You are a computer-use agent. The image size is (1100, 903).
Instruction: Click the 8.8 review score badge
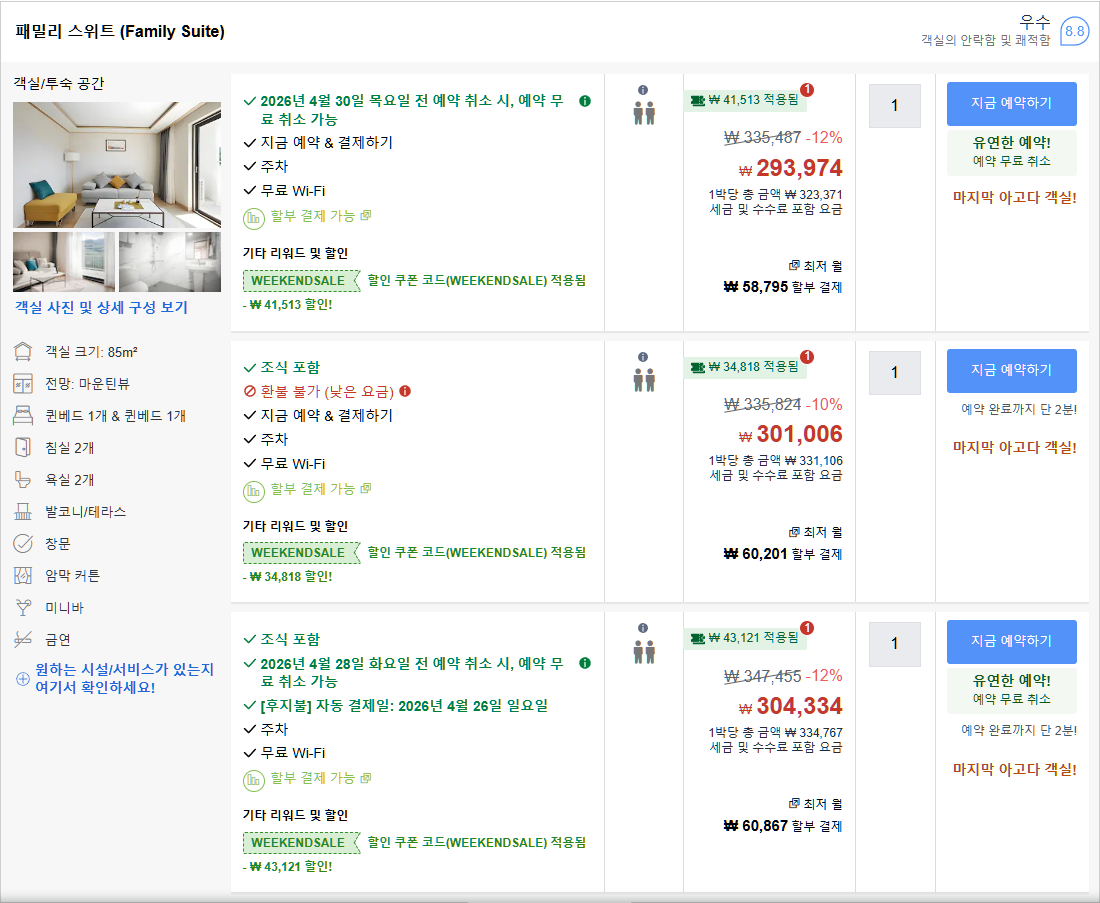(x=1074, y=32)
